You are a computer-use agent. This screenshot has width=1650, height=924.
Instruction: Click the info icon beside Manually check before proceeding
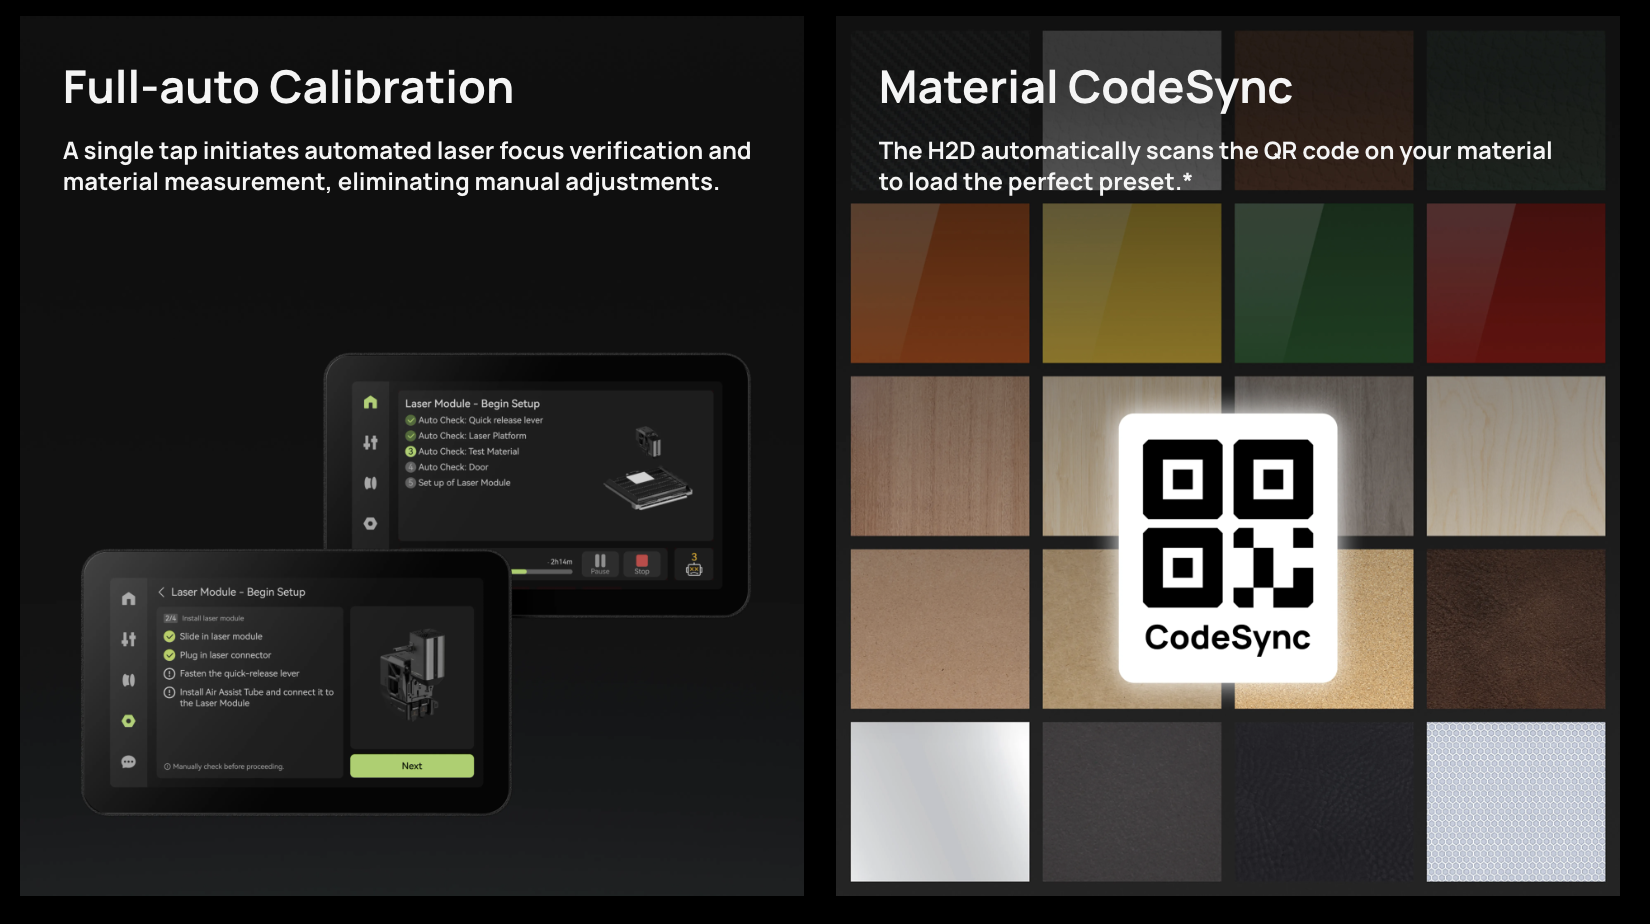167,767
